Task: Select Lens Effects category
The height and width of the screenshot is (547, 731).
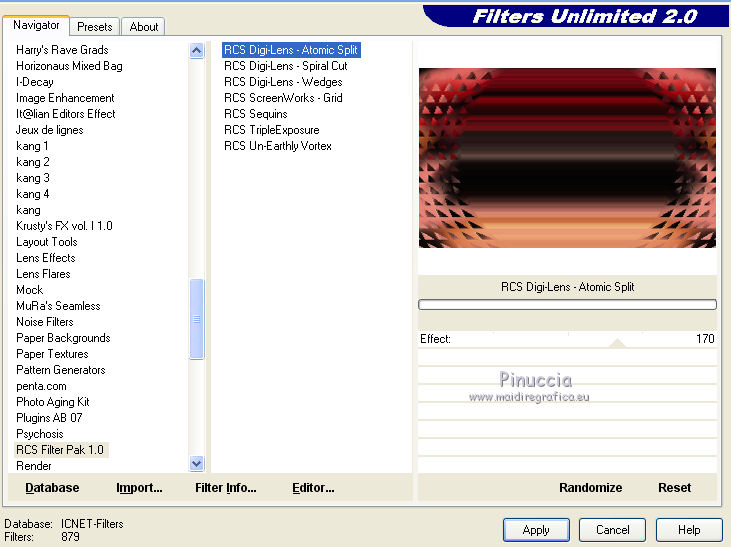Action: coord(45,258)
